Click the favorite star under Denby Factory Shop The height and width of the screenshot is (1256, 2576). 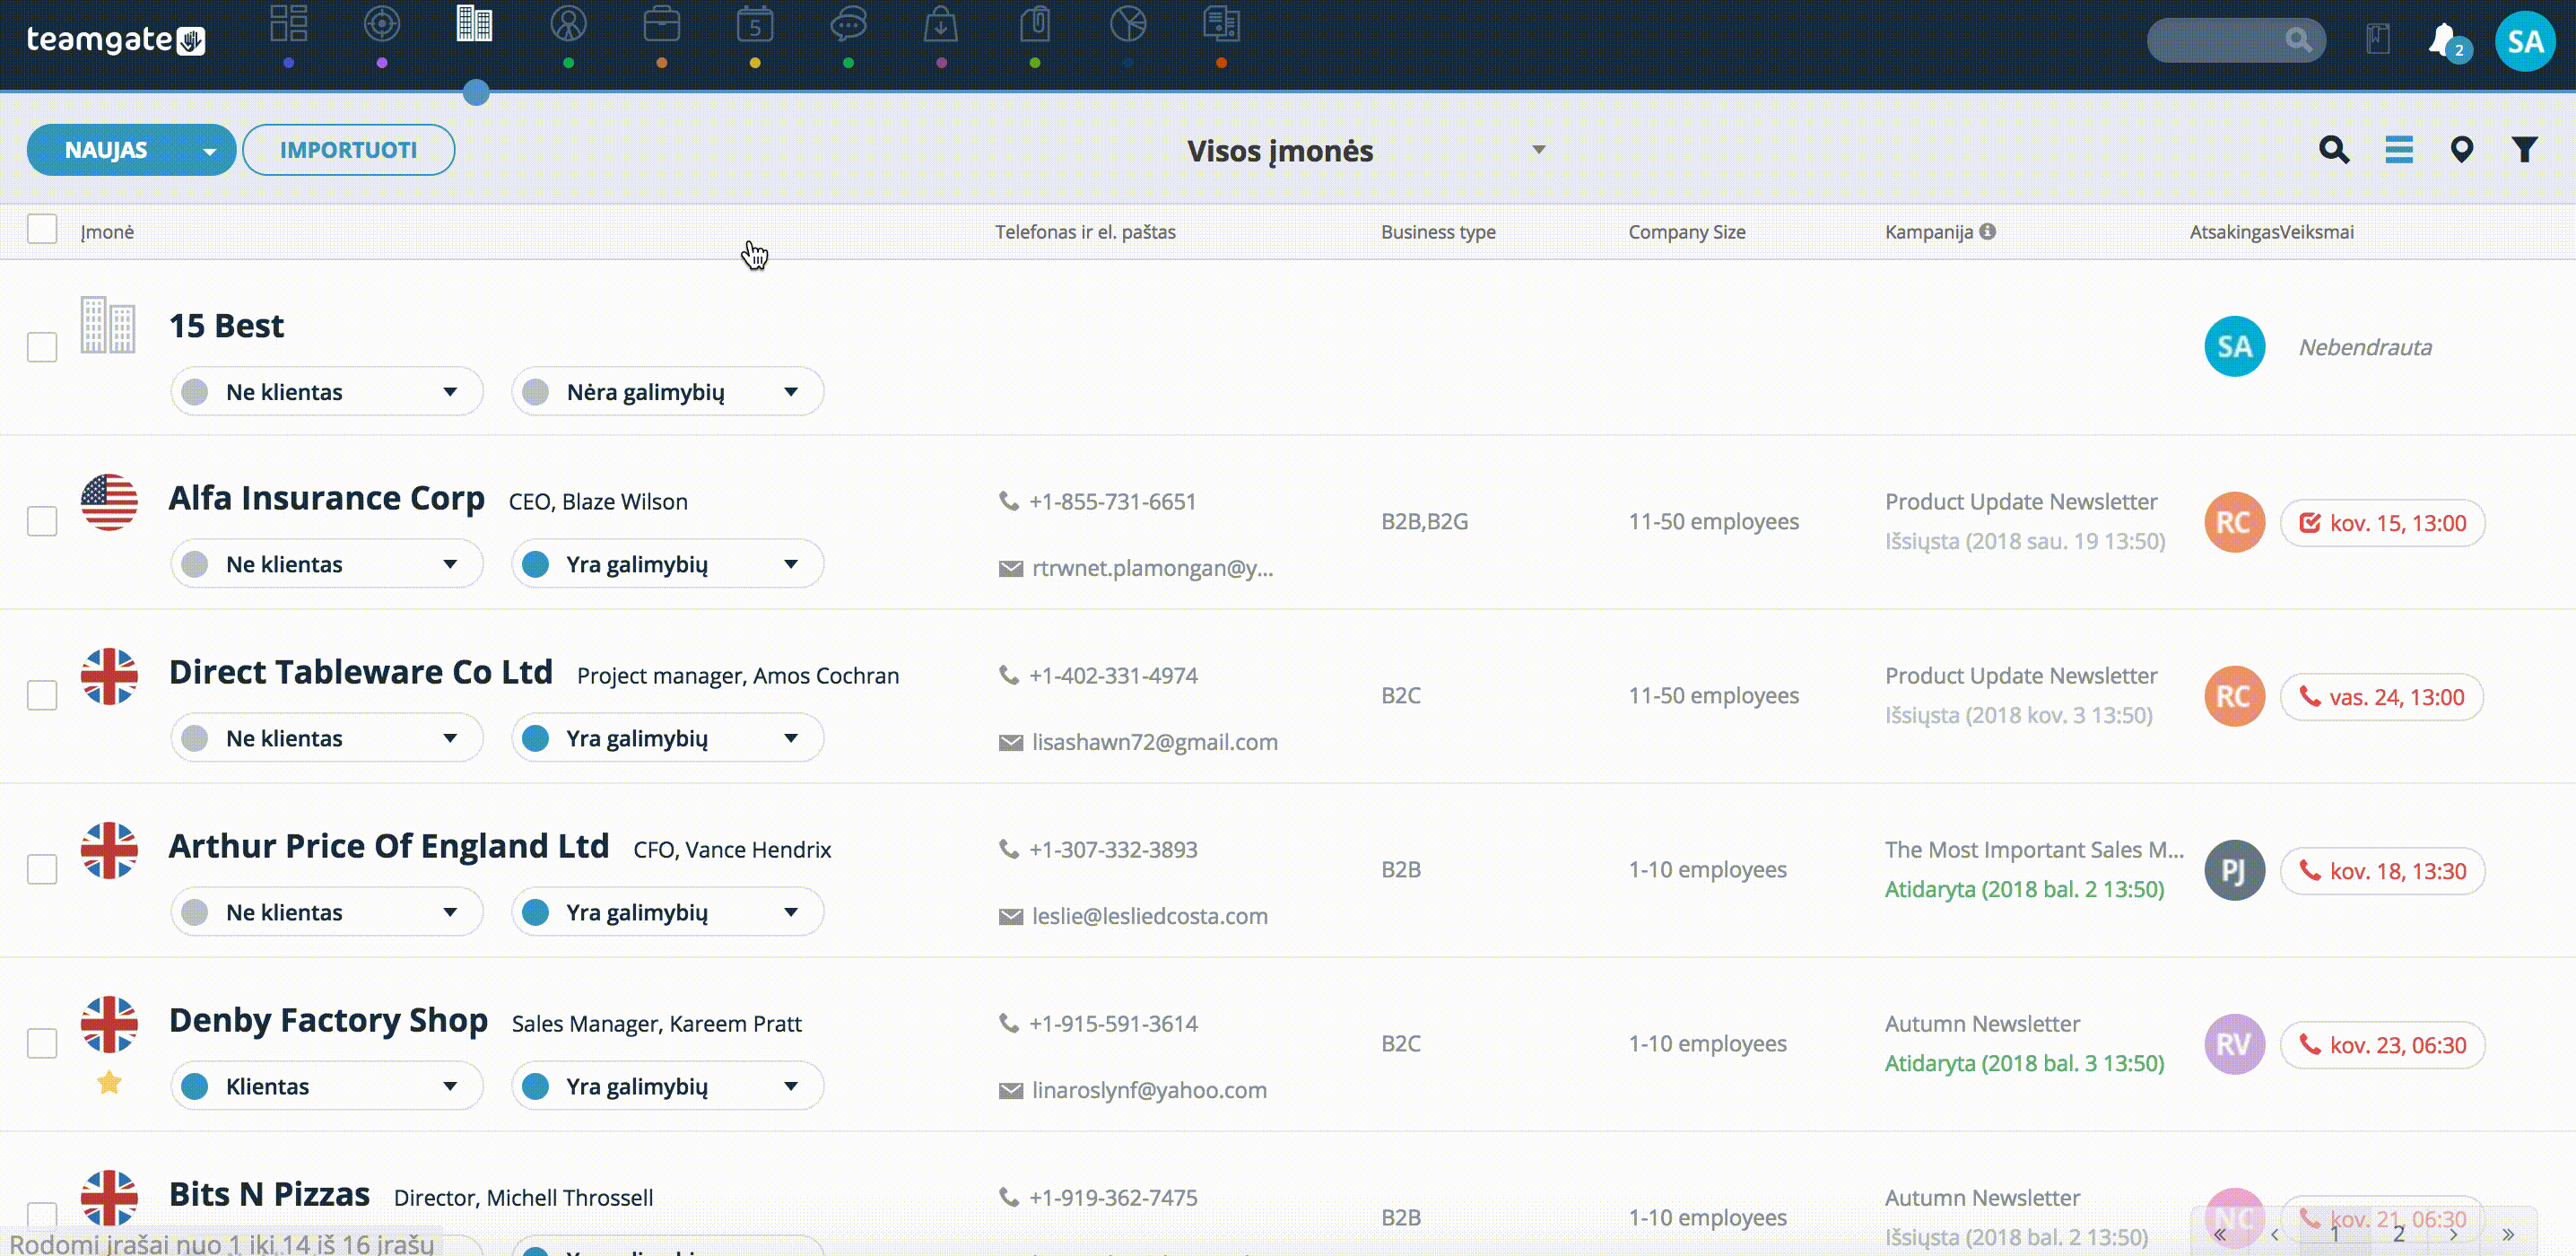(109, 1082)
